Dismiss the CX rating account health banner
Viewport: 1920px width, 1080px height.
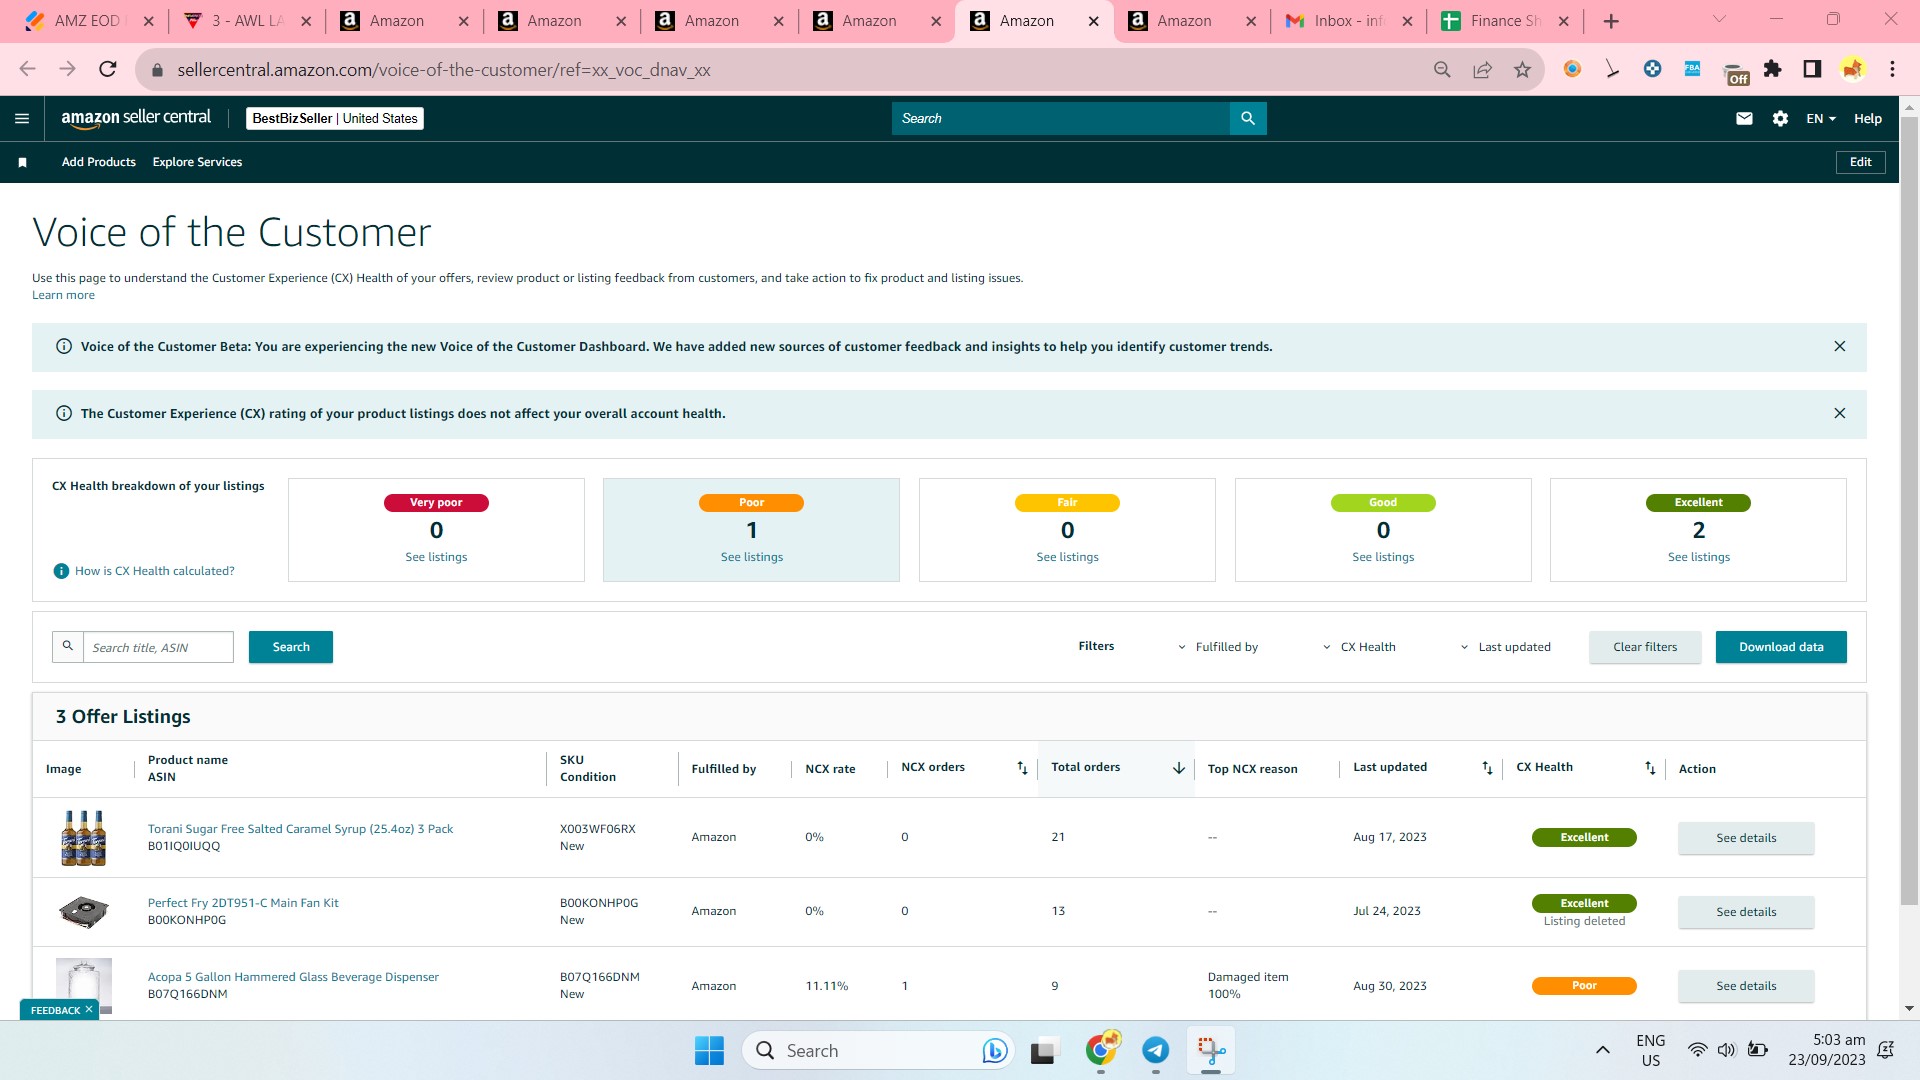(x=1839, y=413)
